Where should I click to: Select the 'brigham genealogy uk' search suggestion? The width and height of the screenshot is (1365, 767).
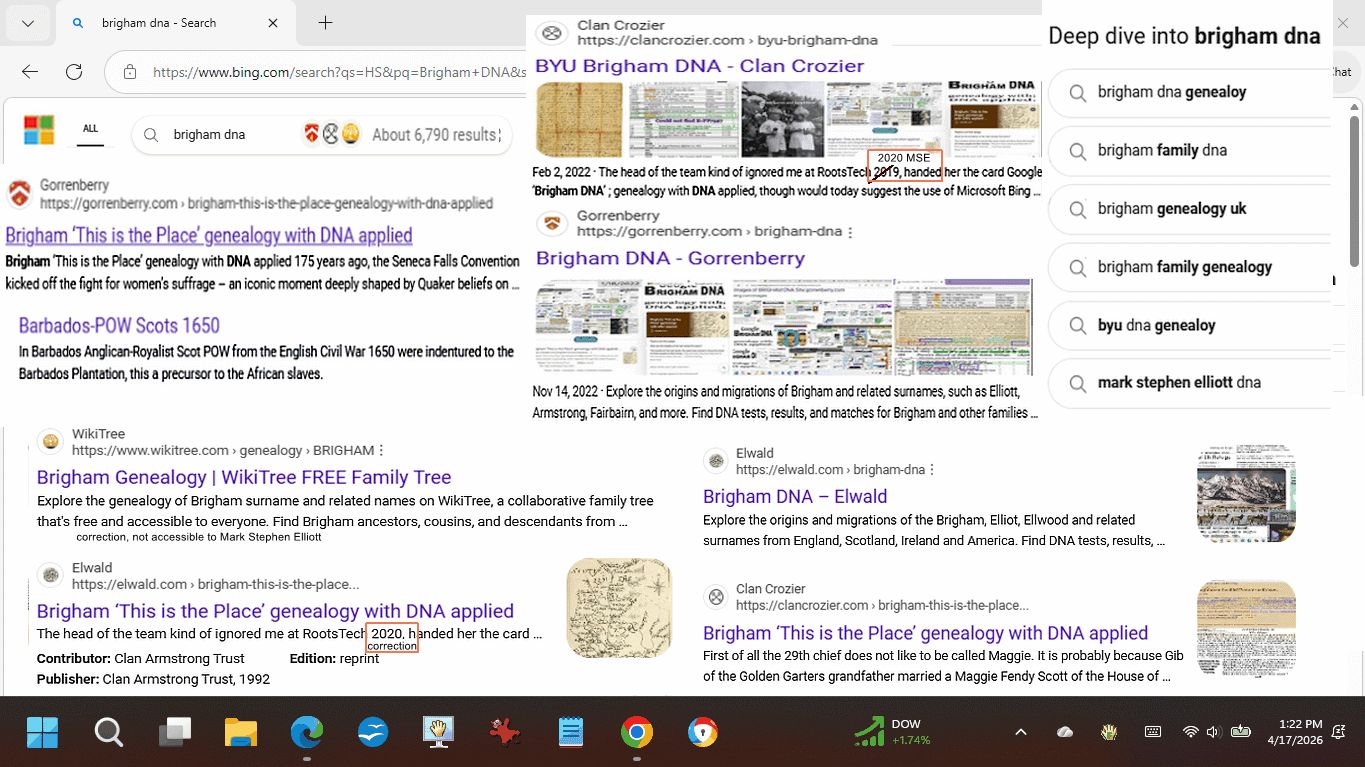[1172, 209]
